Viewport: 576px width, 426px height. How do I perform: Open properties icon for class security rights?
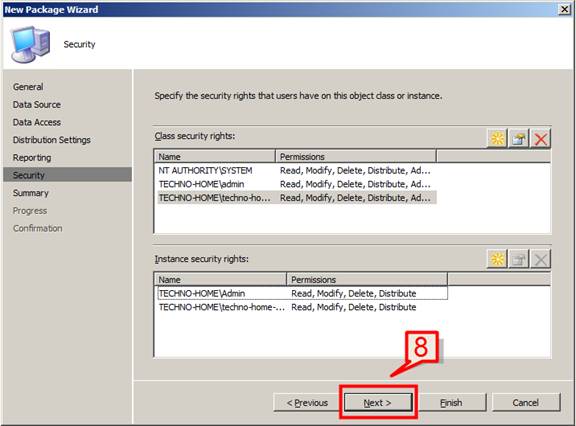(x=519, y=138)
